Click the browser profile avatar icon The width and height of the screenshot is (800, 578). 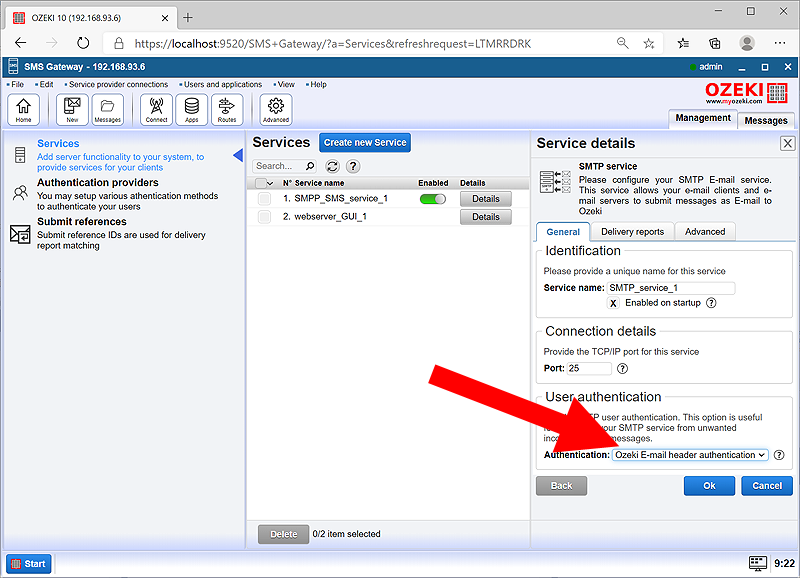(747, 43)
